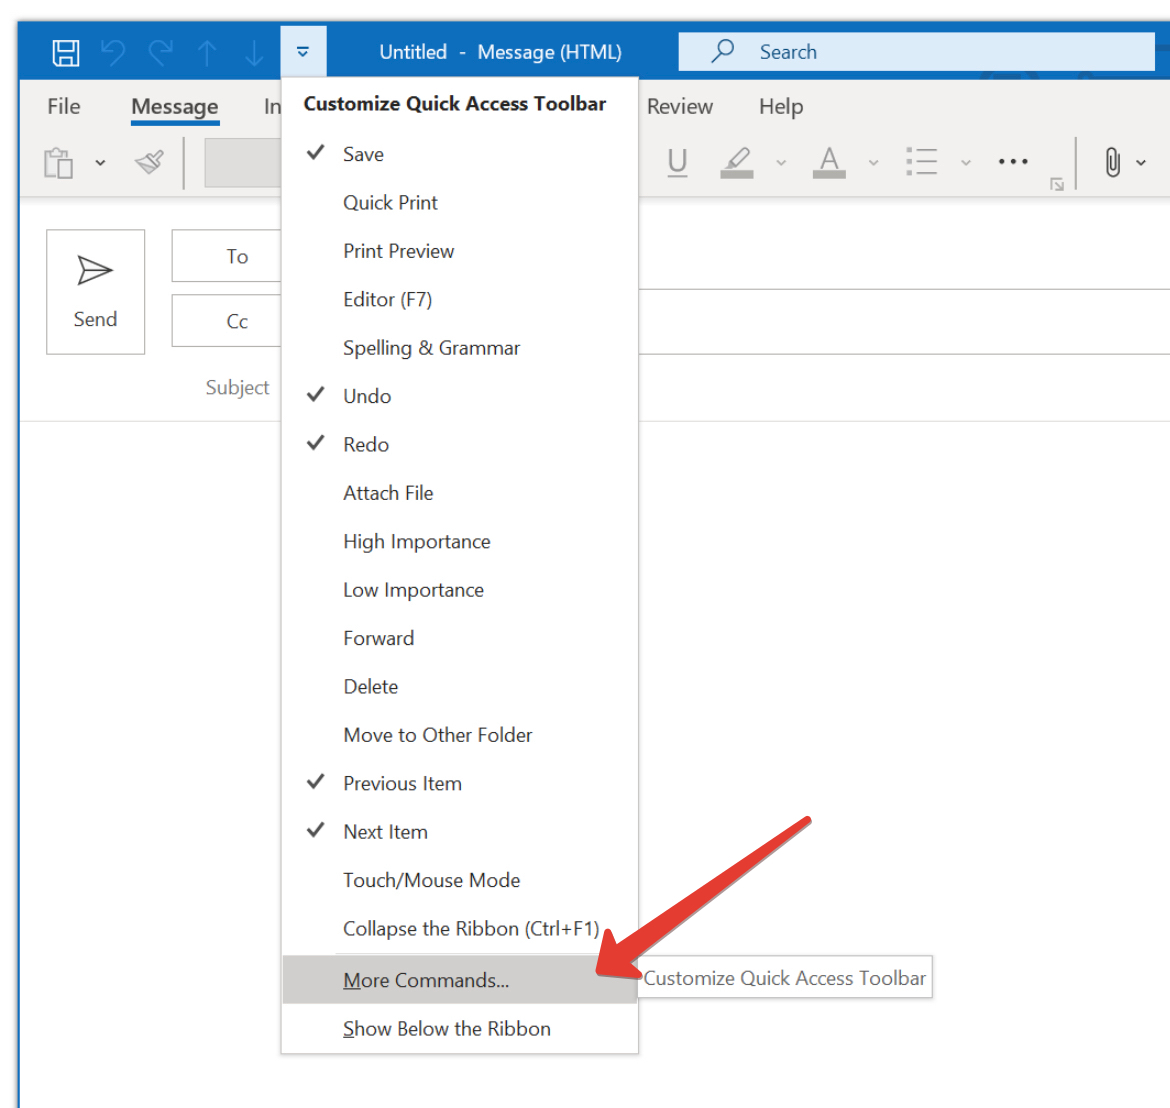Click the Paste clipboard icon
The width and height of the screenshot is (1170, 1108).
(59, 162)
